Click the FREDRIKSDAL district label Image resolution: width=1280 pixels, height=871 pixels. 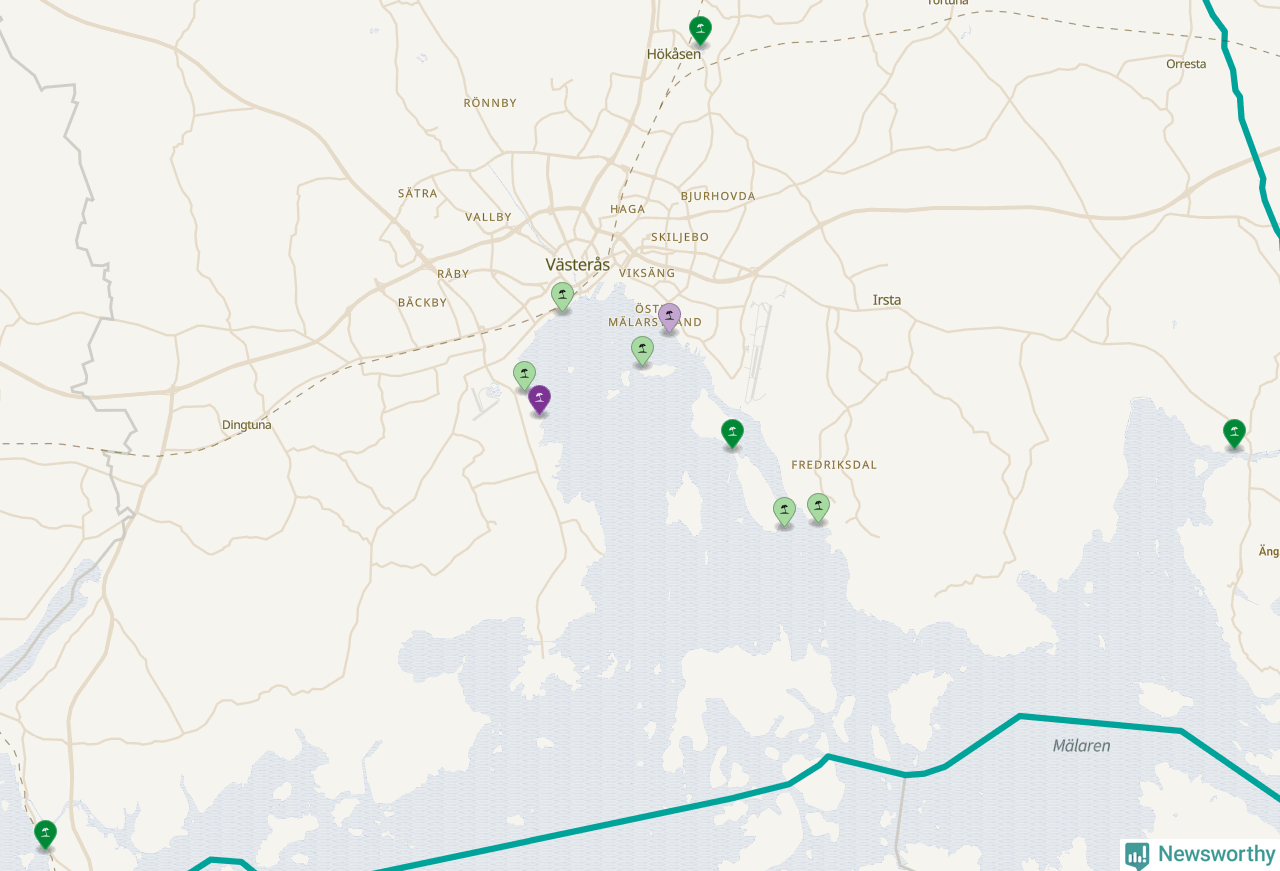coord(834,465)
